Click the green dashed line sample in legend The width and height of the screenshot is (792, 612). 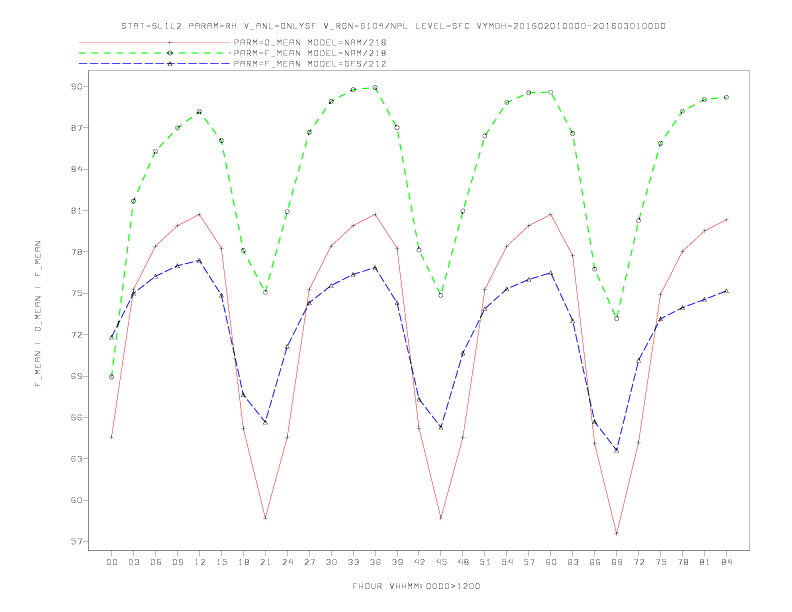click(x=155, y=53)
